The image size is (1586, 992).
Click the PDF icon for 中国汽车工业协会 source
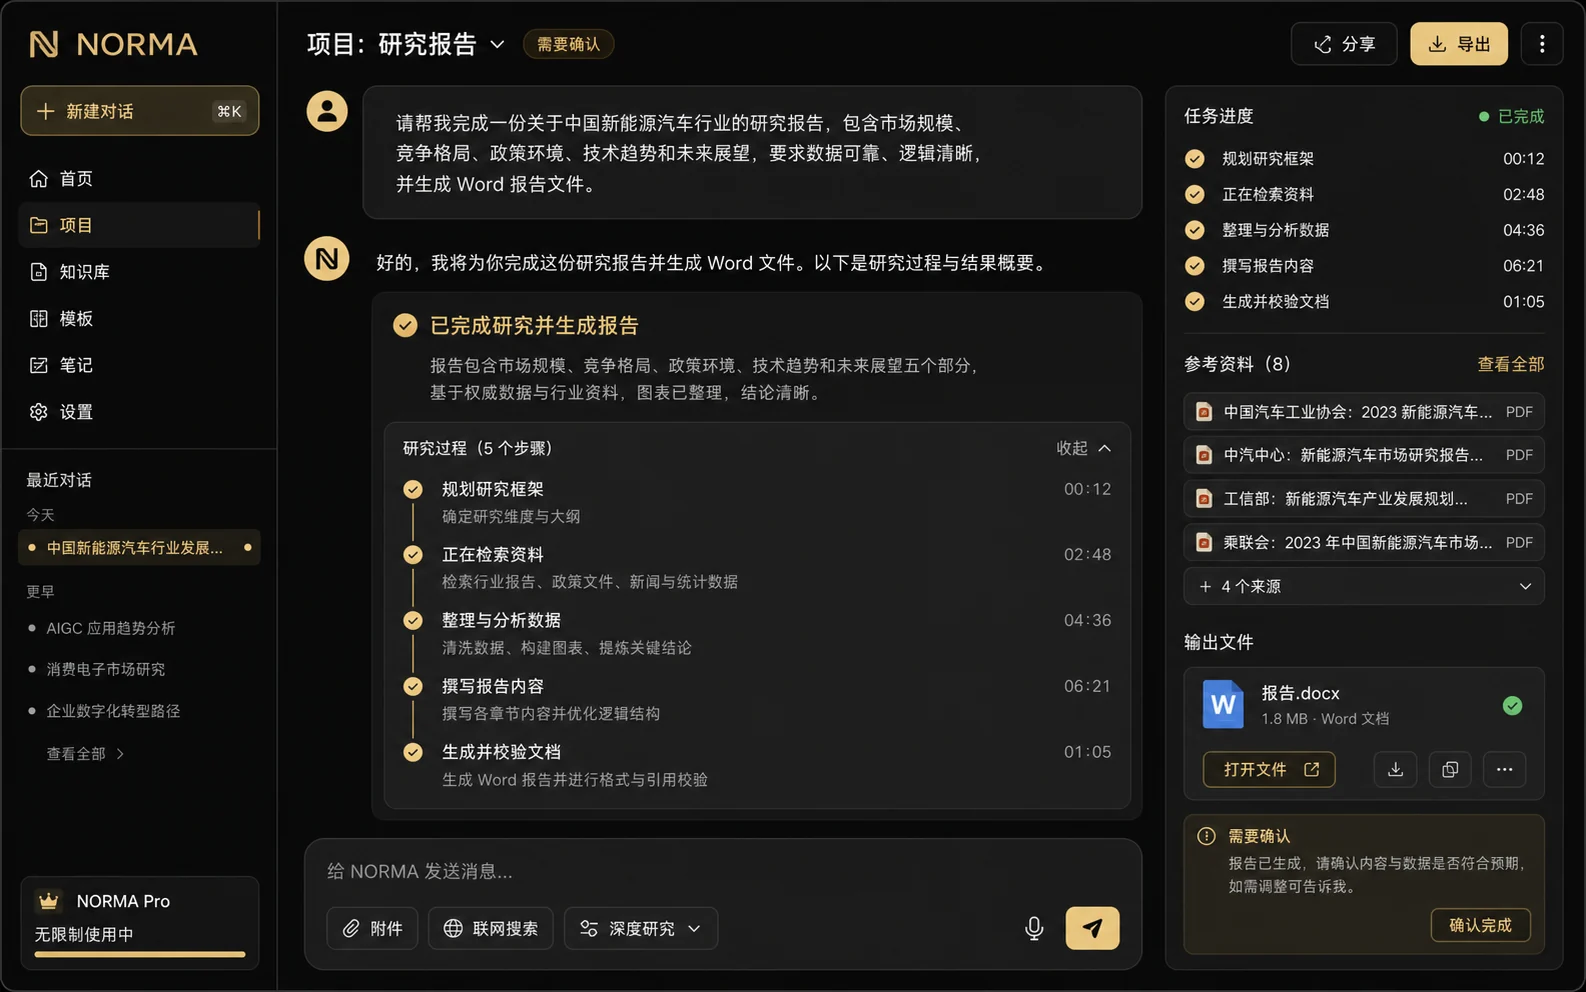[1204, 412]
